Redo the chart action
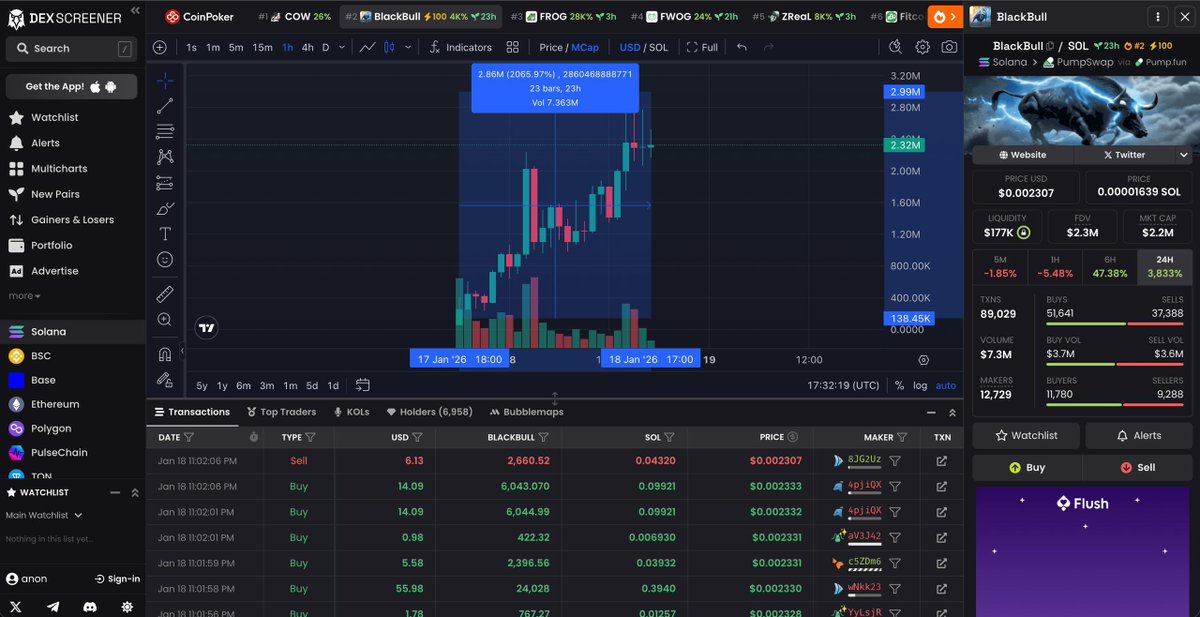The height and width of the screenshot is (617, 1200). [768, 47]
